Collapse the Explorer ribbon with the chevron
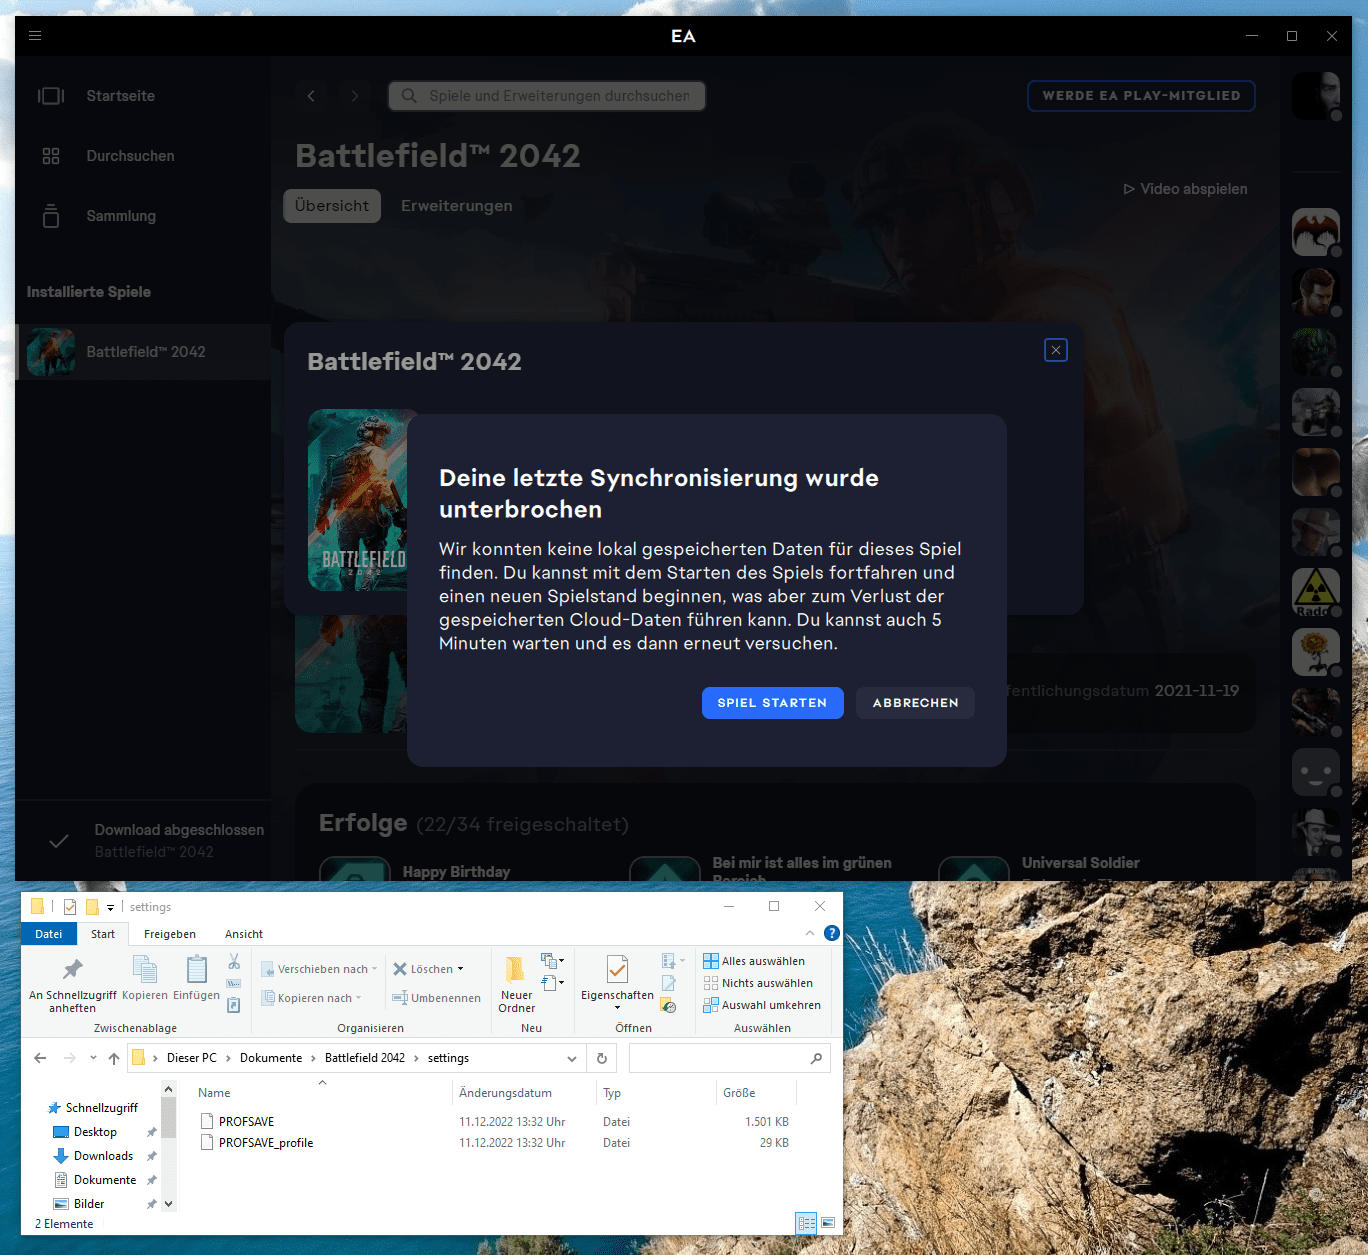Image resolution: width=1368 pixels, height=1255 pixels. click(810, 933)
